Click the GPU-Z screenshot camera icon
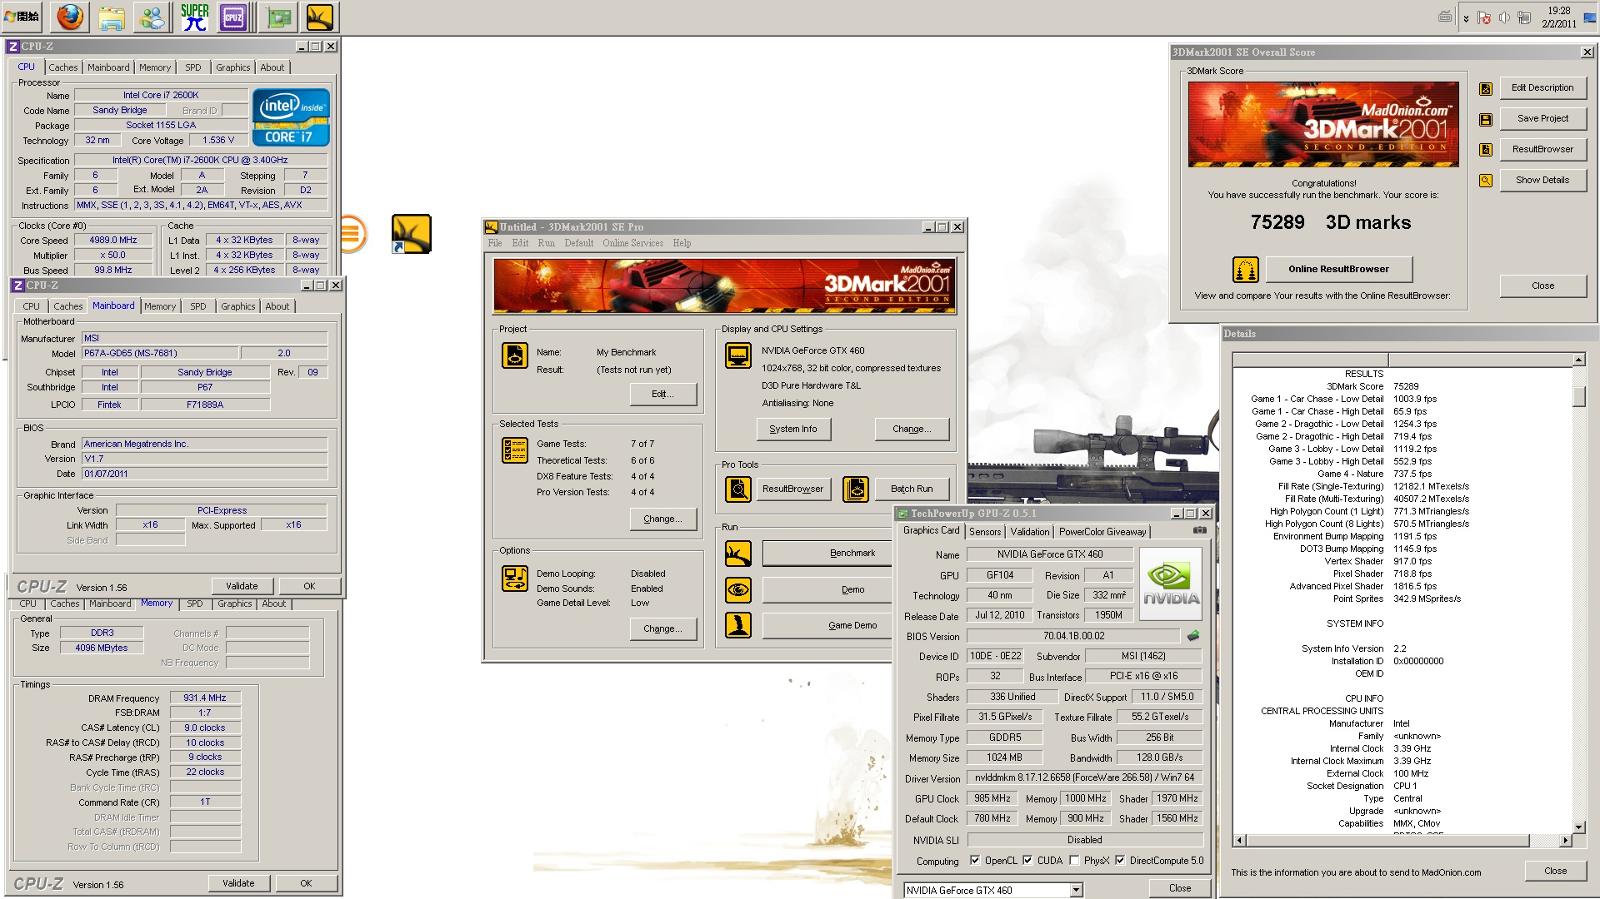The width and height of the screenshot is (1600, 899). pos(1199,530)
